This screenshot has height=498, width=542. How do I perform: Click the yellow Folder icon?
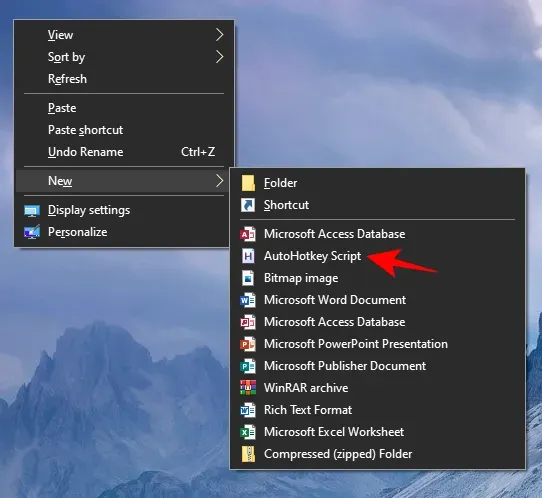pyautogui.click(x=248, y=183)
